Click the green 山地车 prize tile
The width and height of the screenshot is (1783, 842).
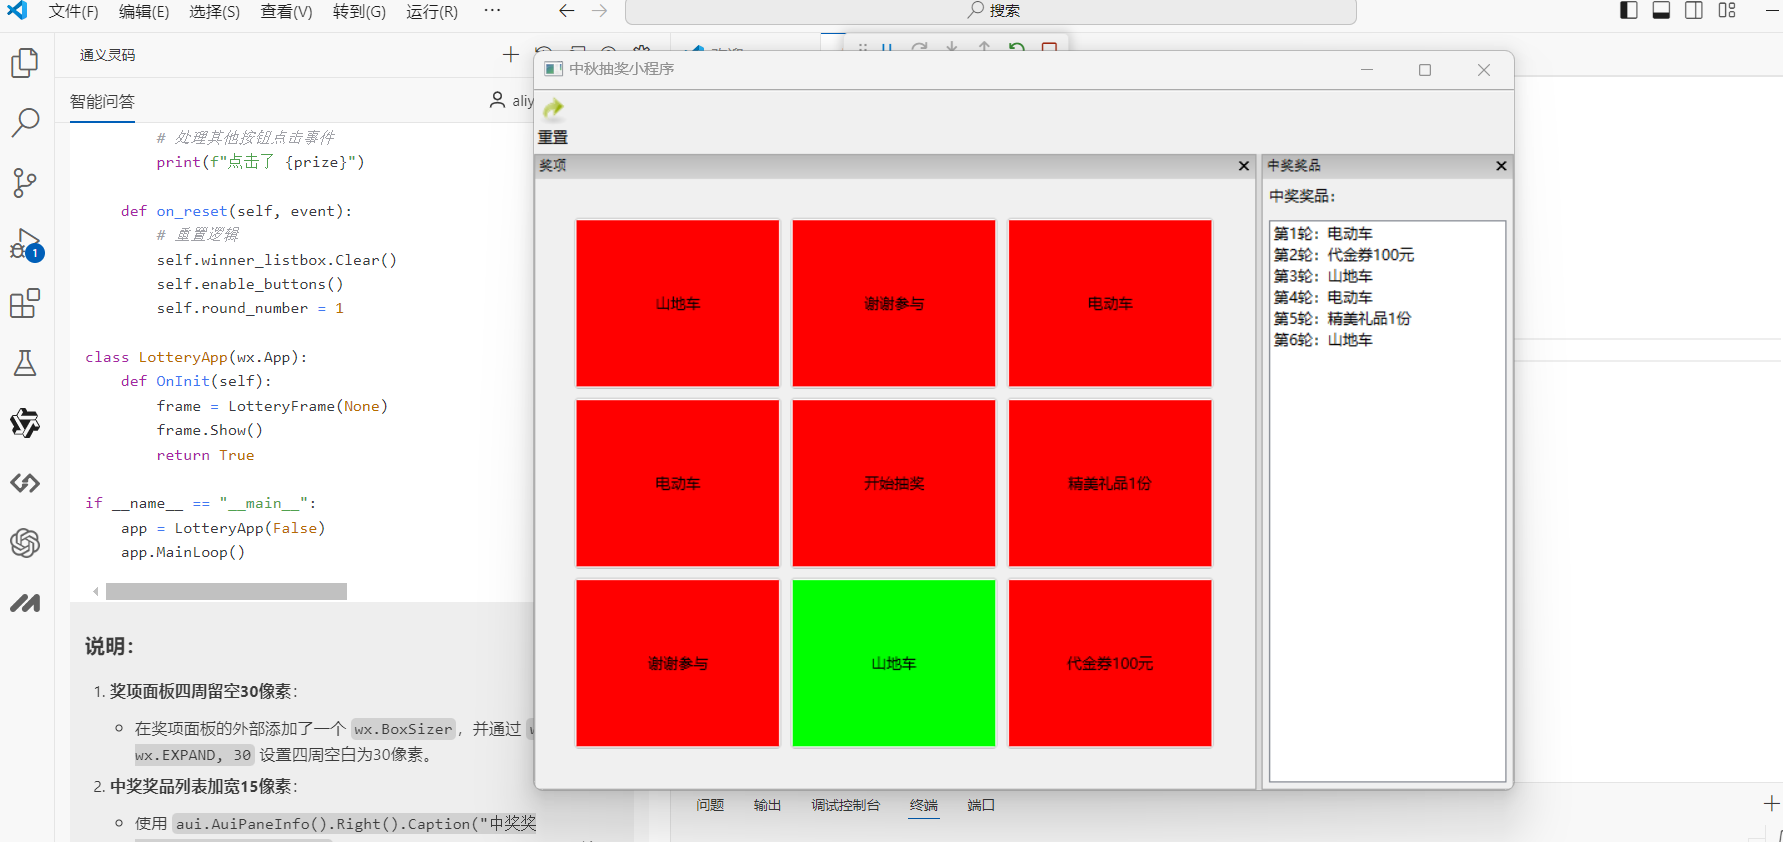(x=894, y=663)
